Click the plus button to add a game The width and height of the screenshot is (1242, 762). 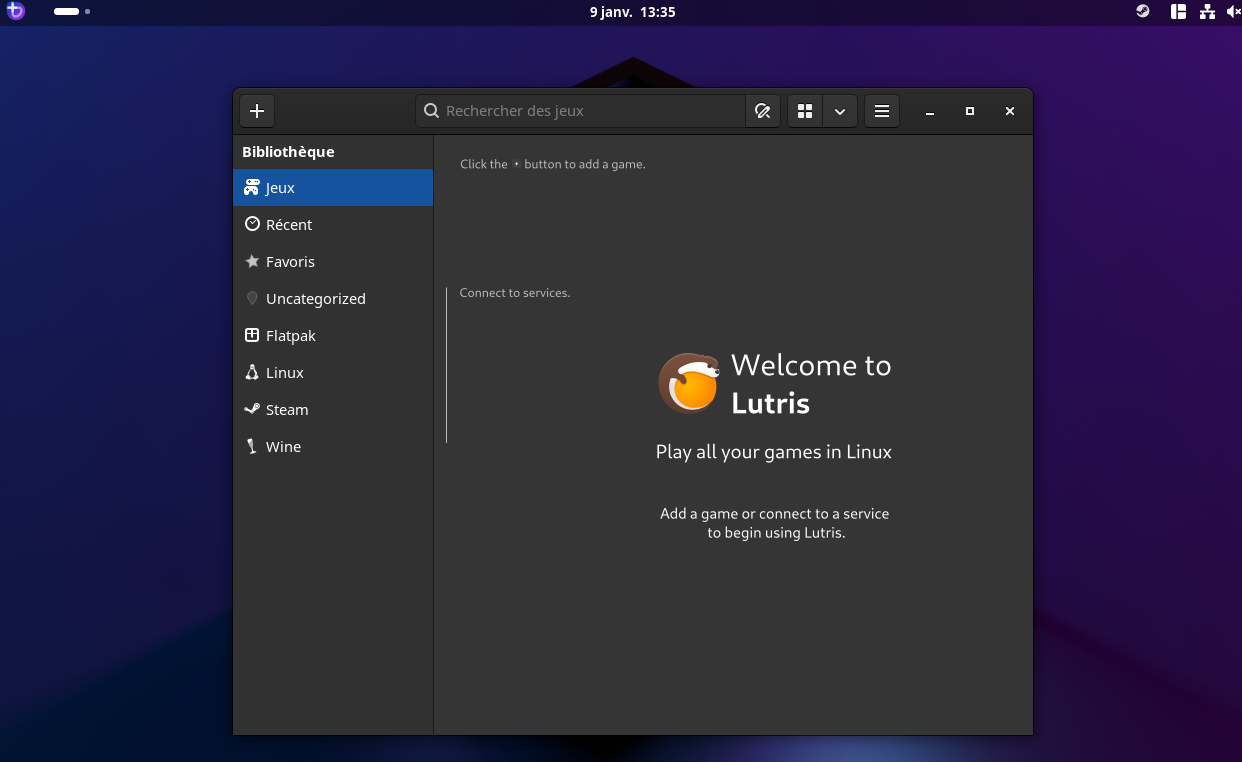point(257,111)
